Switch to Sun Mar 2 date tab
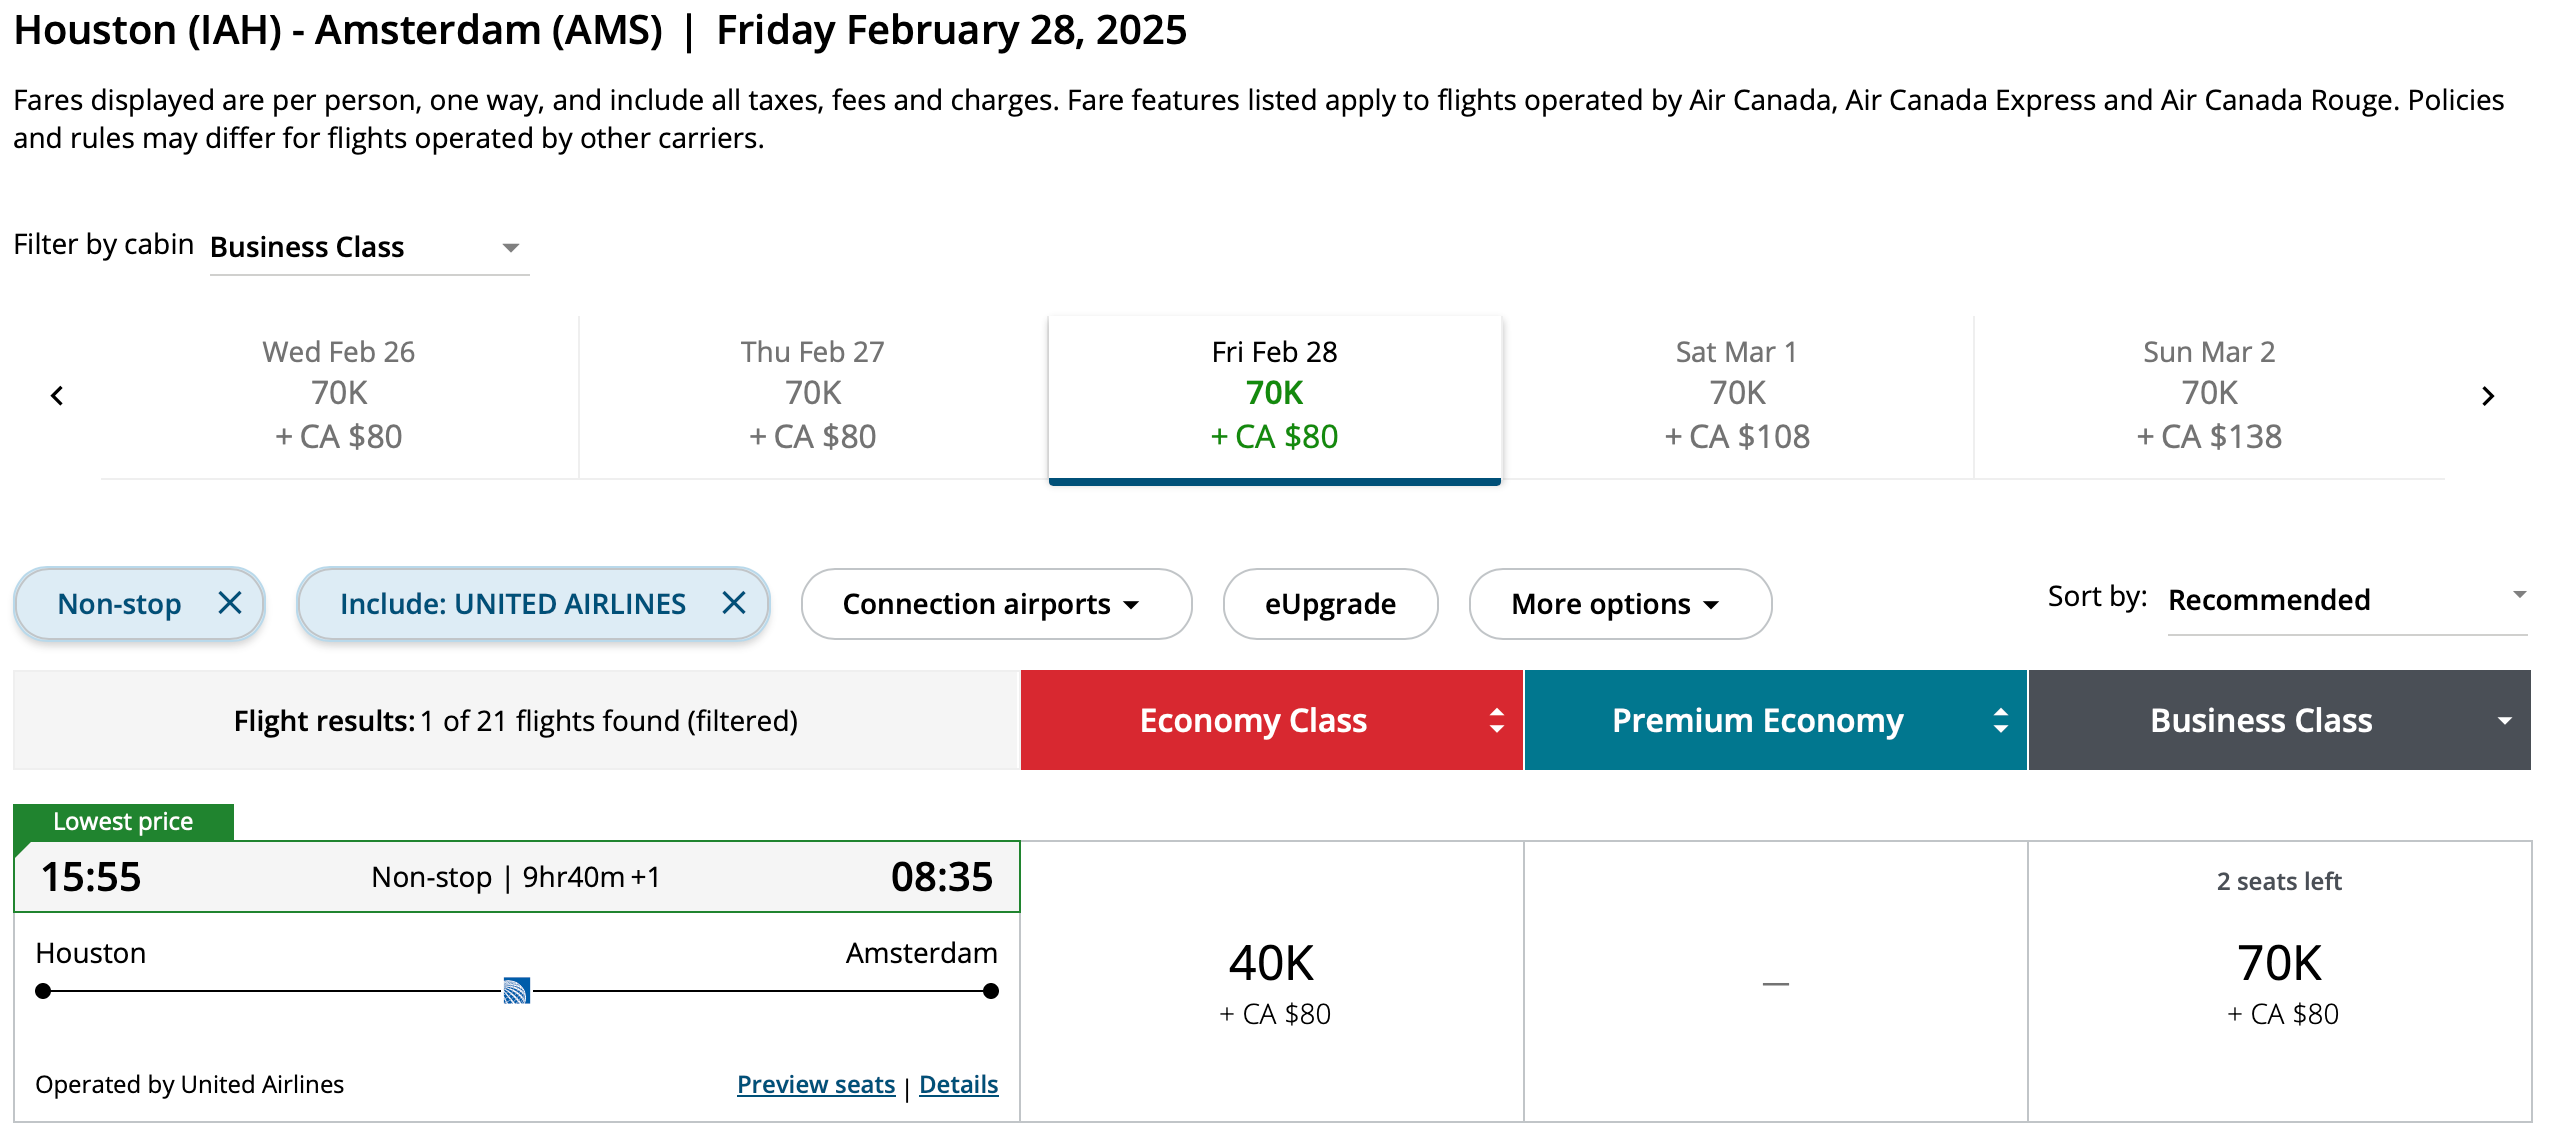Image resolution: width=2550 pixels, height=1132 pixels. [2209, 395]
